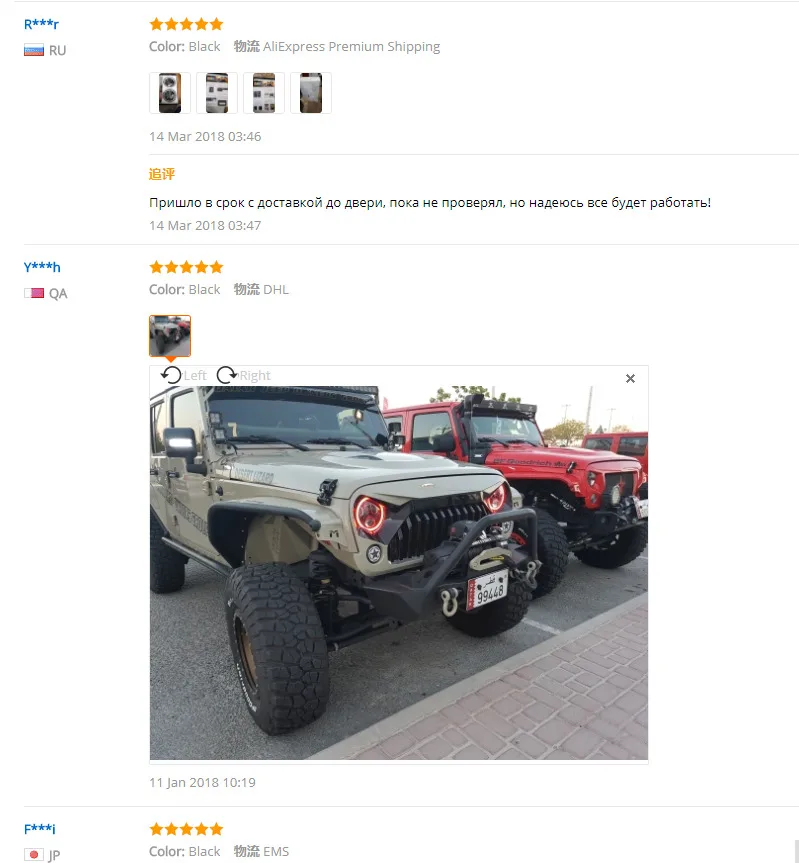
Task: Click the enlarged tan Jeep photo
Action: [399, 572]
